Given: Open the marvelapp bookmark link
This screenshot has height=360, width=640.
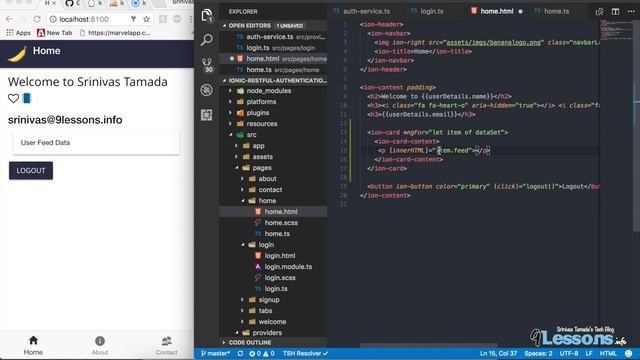Looking at the screenshot, I should click(x=116, y=33).
